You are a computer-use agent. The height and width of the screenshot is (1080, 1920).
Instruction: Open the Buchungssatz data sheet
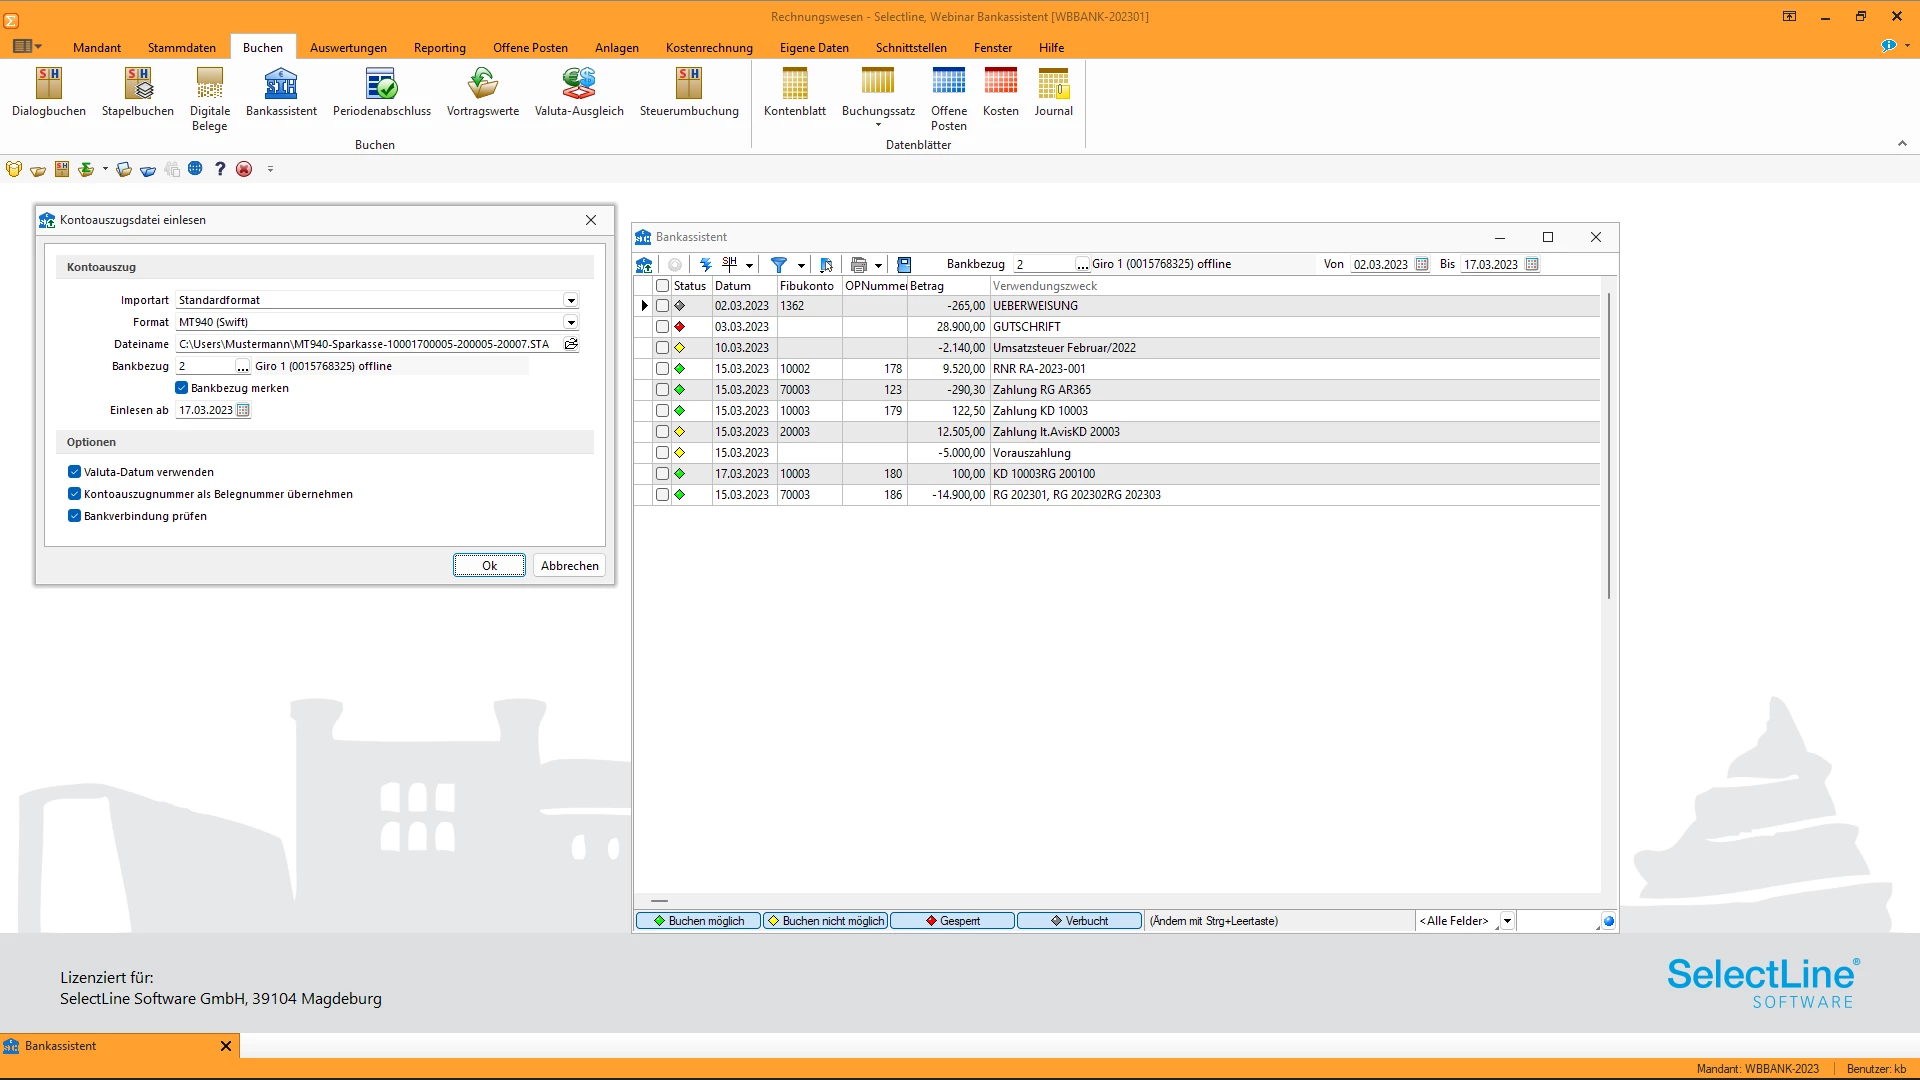click(x=878, y=93)
